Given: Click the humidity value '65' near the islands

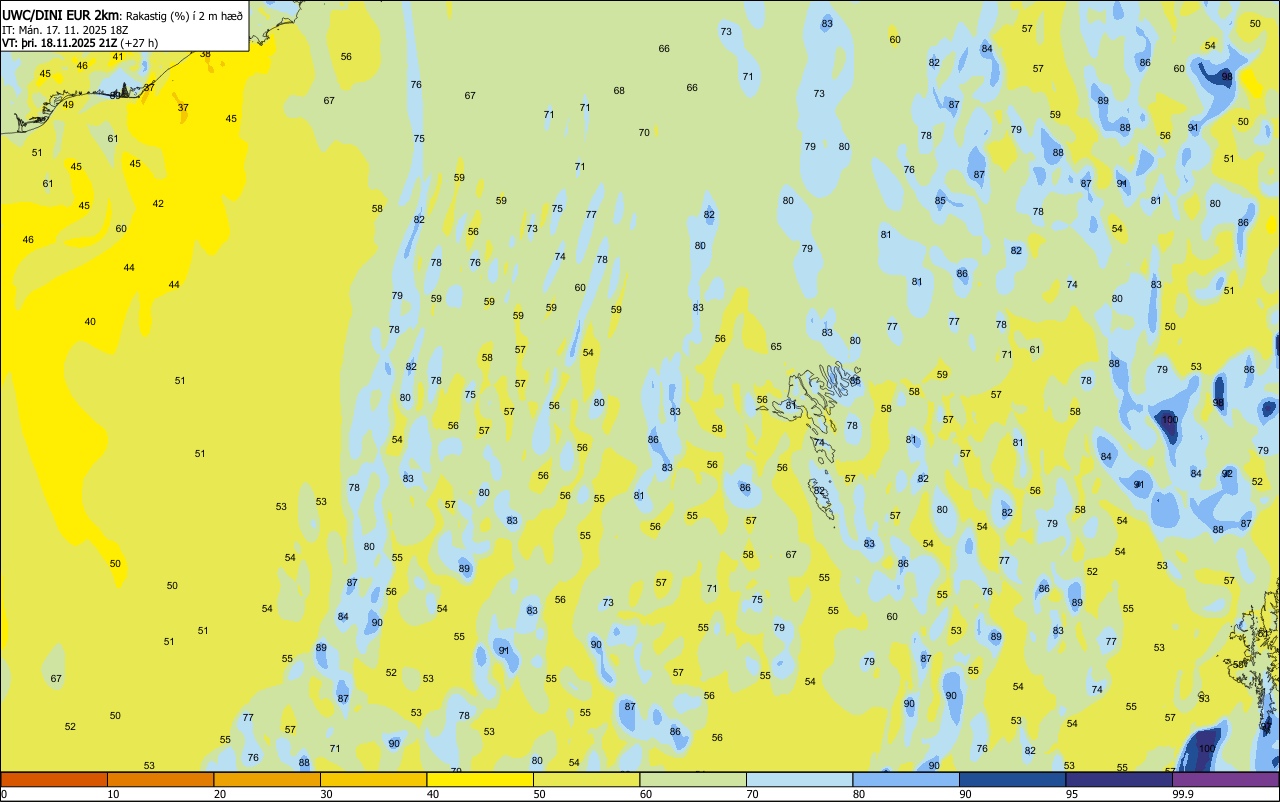Looking at the screenshot, I should [x=776, y=346].
